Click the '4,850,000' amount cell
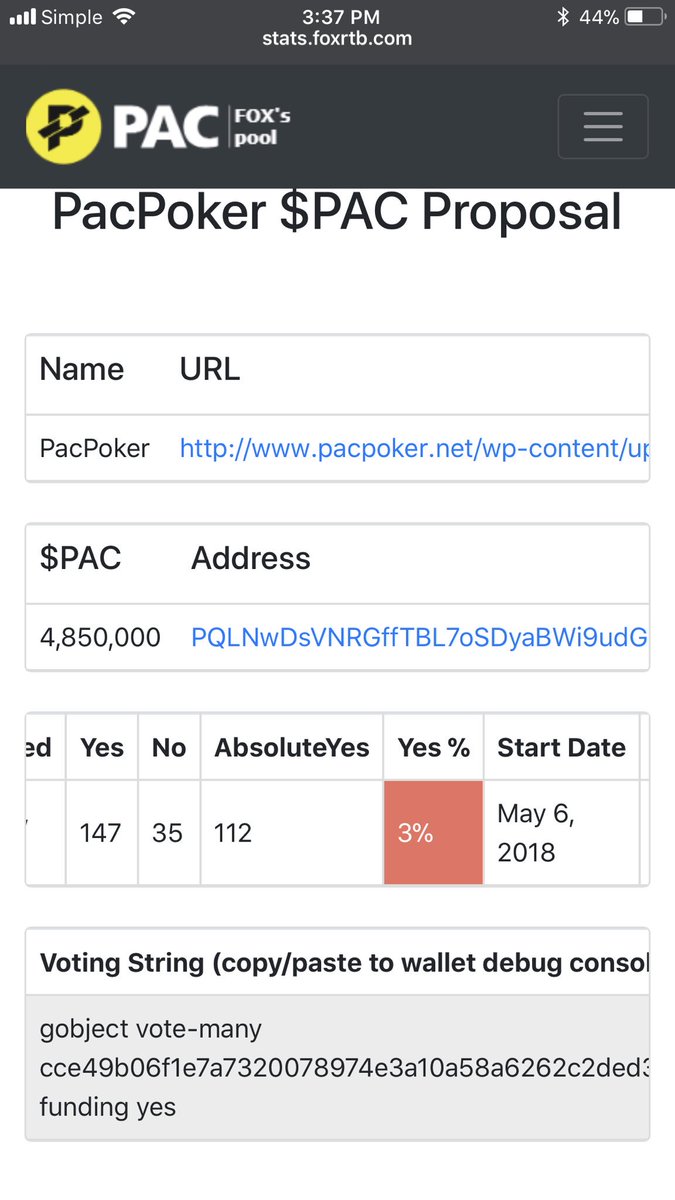675x1200 pixels. pos(100,637)
